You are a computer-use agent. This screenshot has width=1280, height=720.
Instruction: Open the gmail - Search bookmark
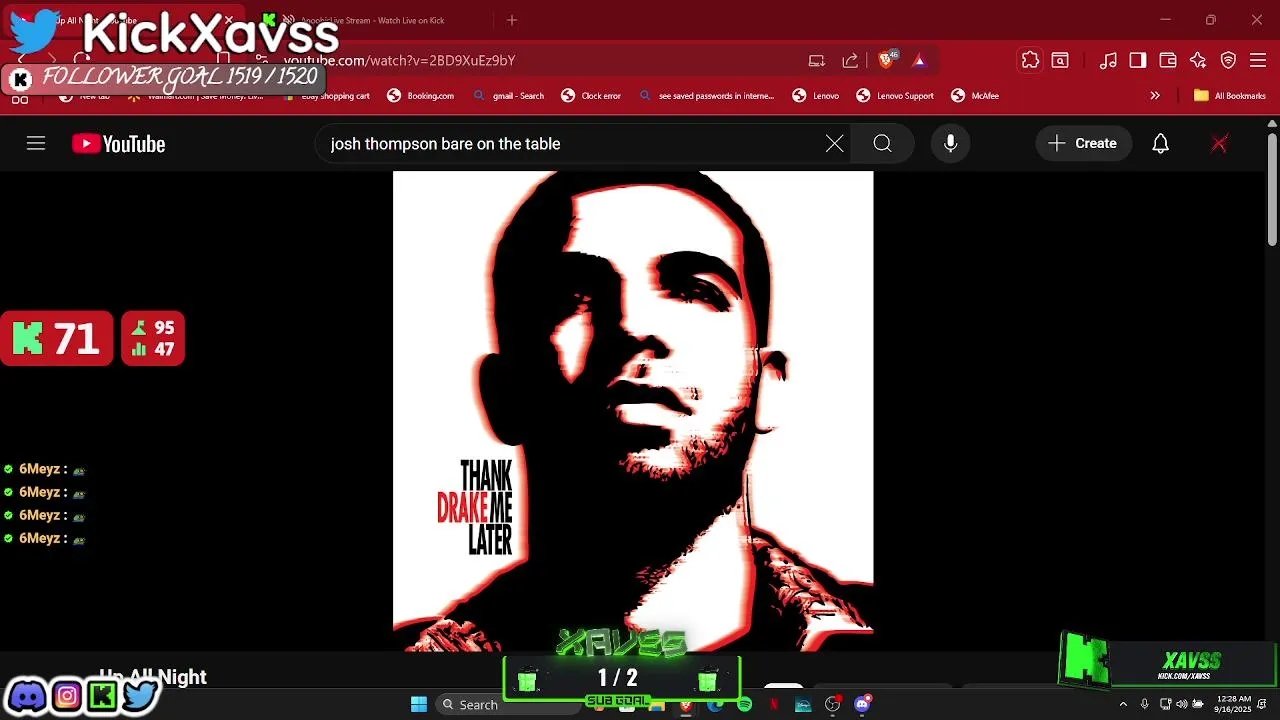pos(508,96)
